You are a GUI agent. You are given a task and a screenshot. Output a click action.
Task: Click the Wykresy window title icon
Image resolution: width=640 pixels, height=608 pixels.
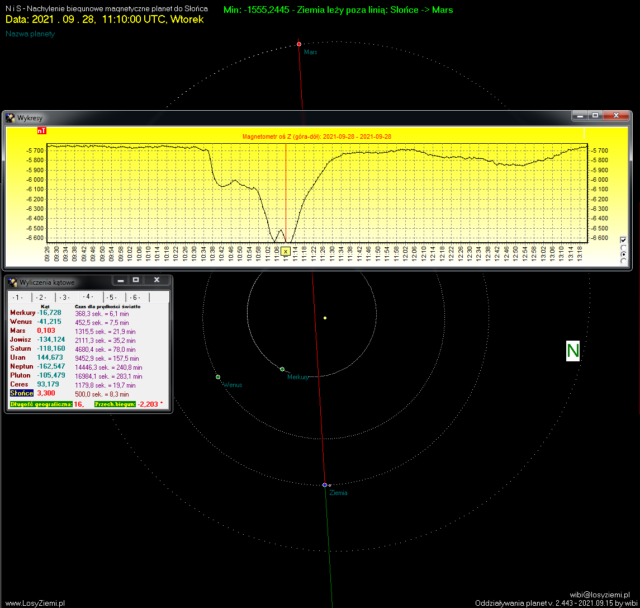pos(11,117)
